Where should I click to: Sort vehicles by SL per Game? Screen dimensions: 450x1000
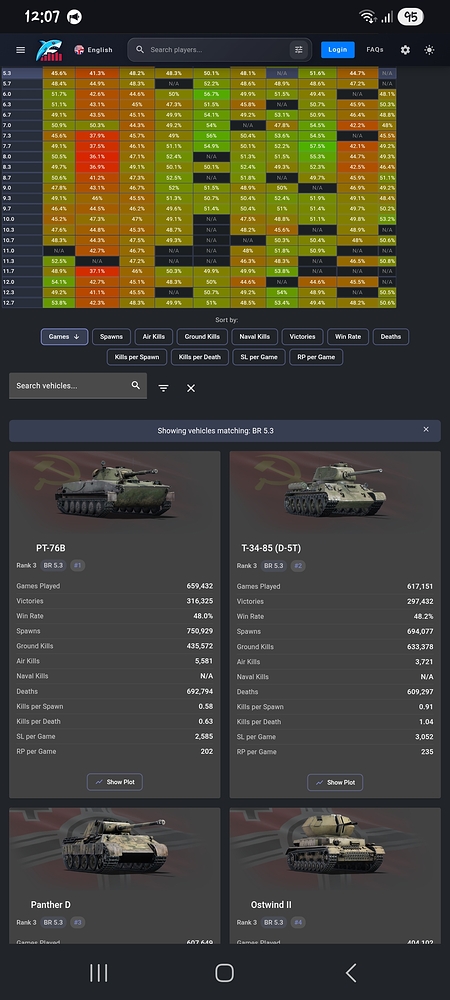coord(258,357)
